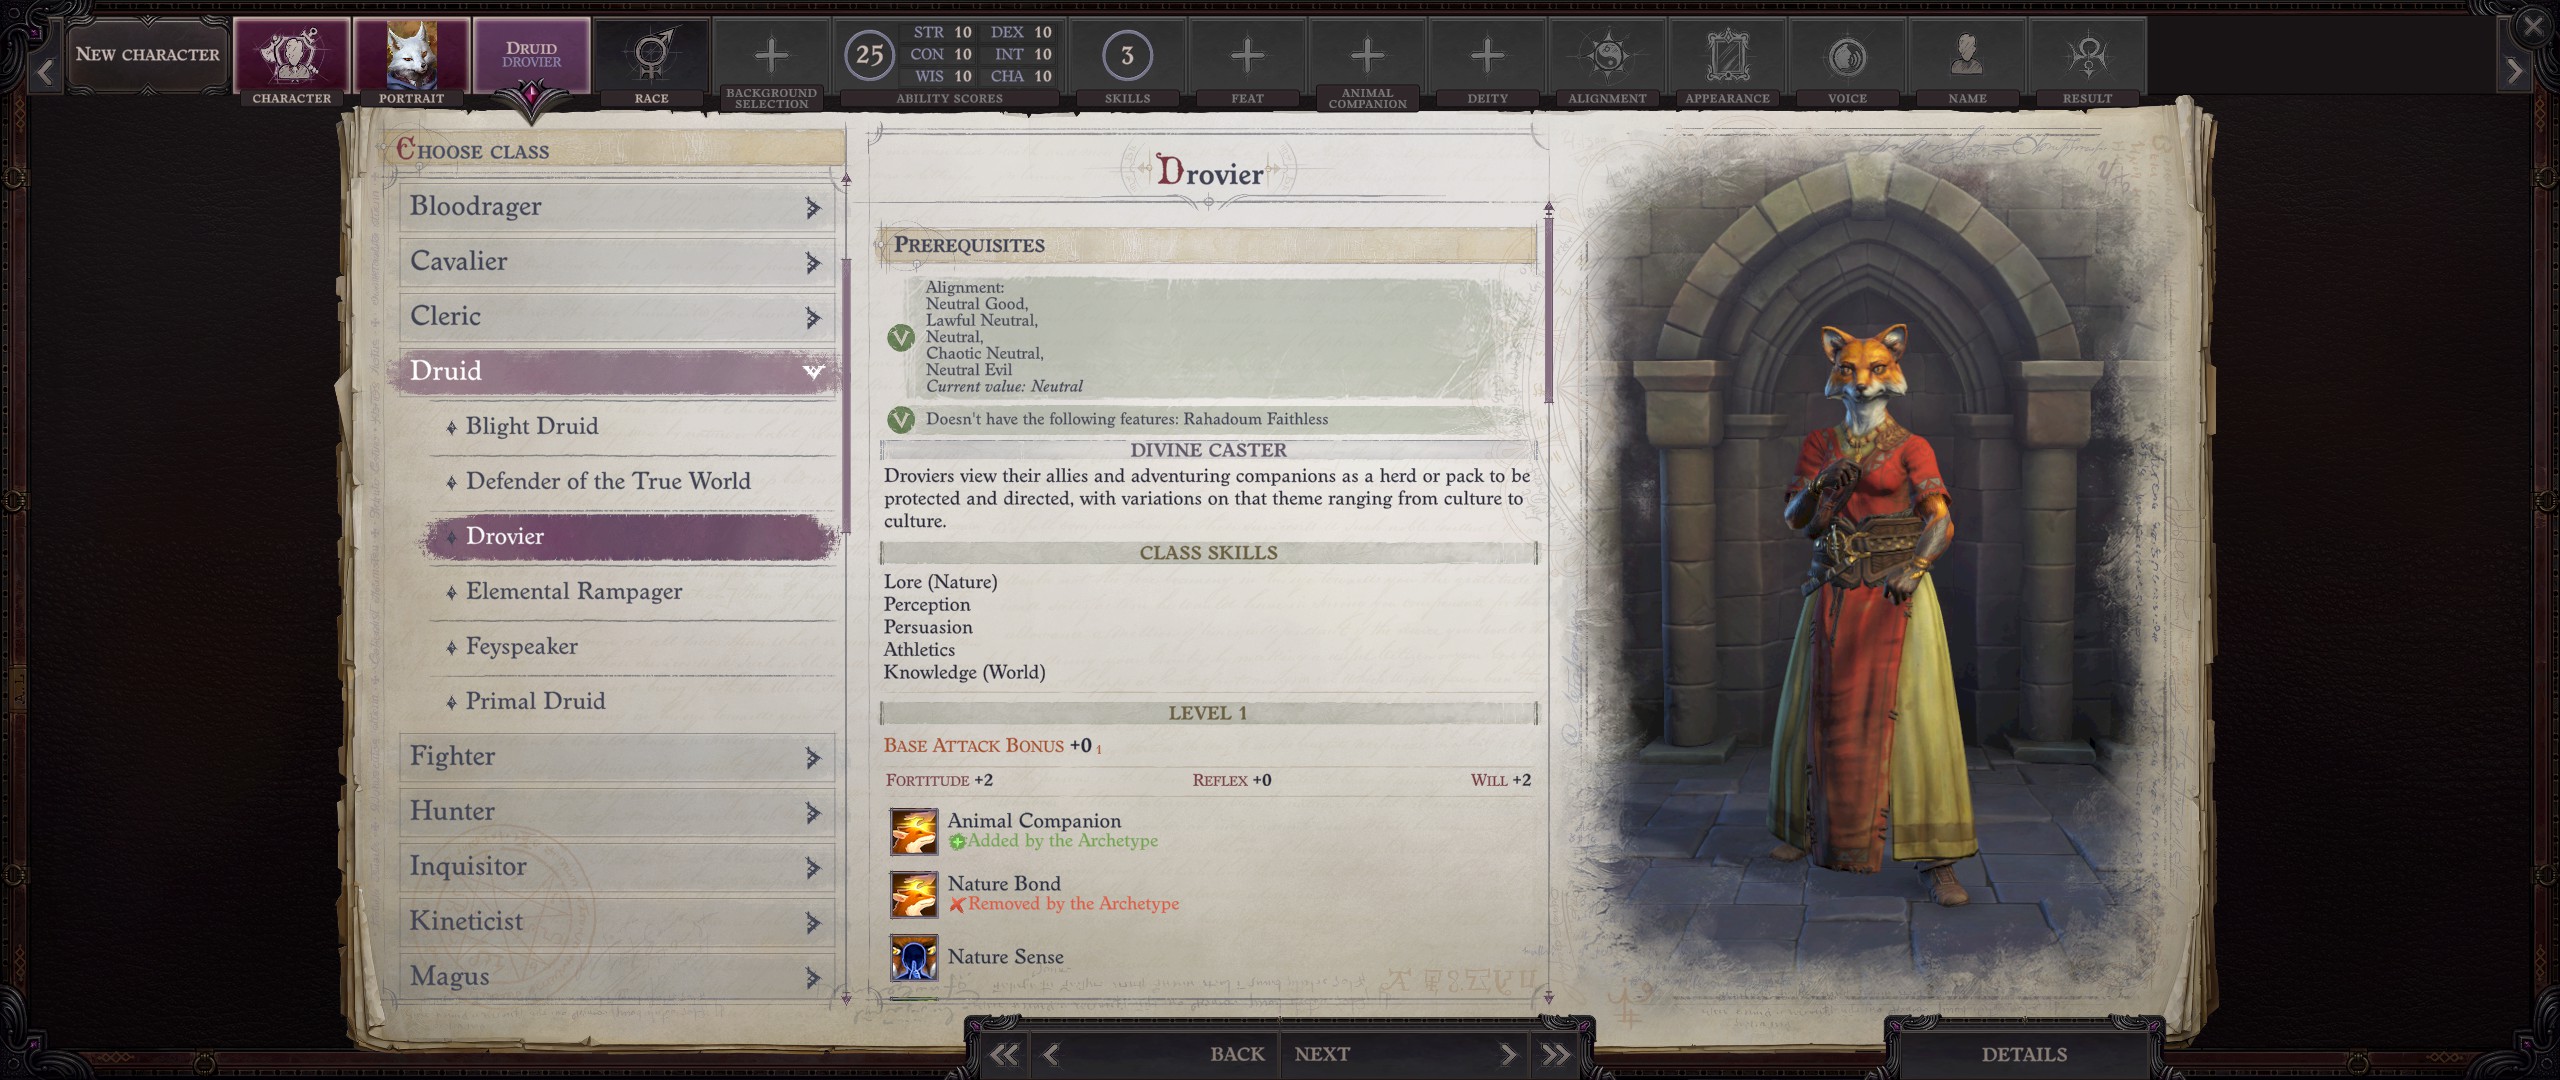Open the Alignment step icon

[1607, 55]
